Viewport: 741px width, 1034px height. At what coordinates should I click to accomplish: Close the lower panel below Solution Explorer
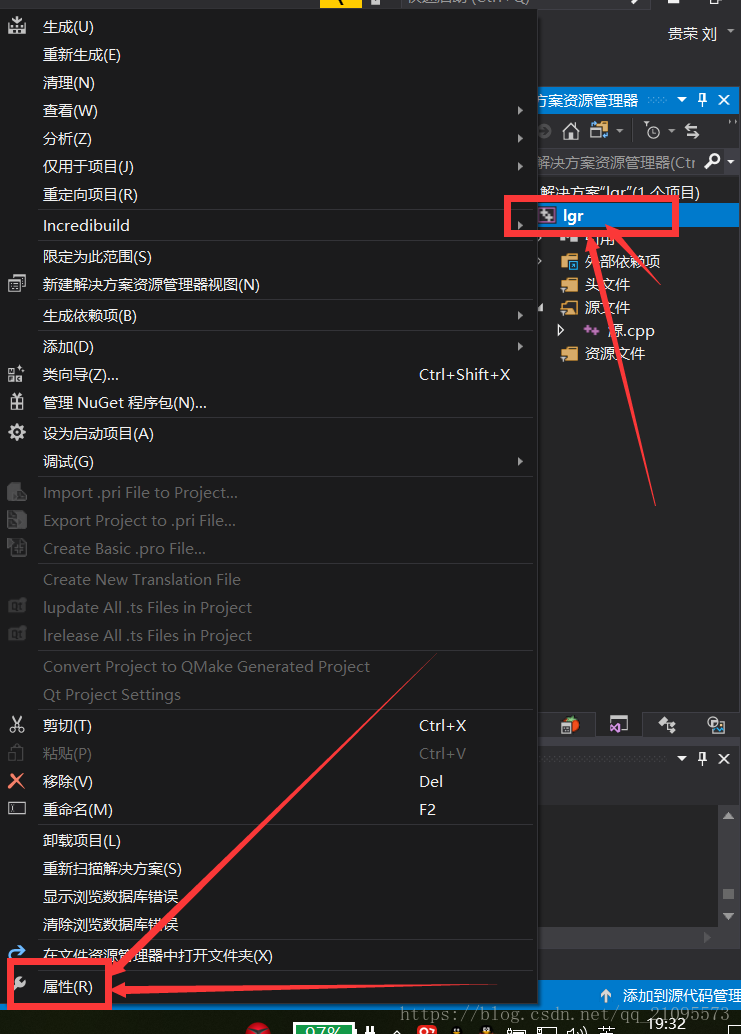[x=724, y=758]
